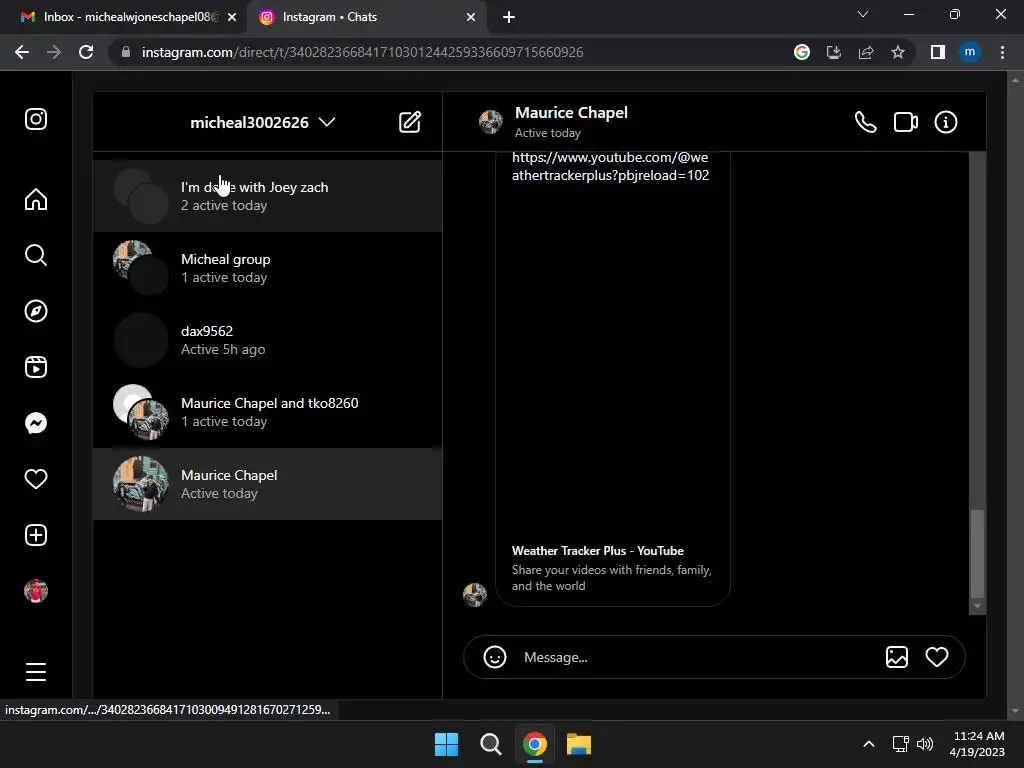Share this page icon in address bar
Screen dimensions: 1024x768
866,52
